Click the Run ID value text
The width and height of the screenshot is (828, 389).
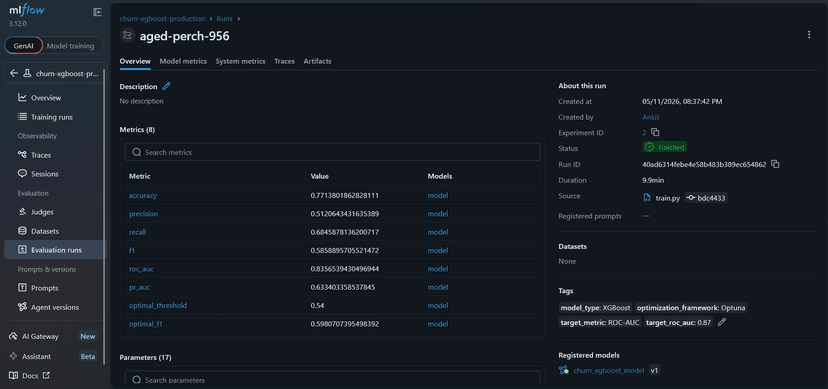[704, 164]
